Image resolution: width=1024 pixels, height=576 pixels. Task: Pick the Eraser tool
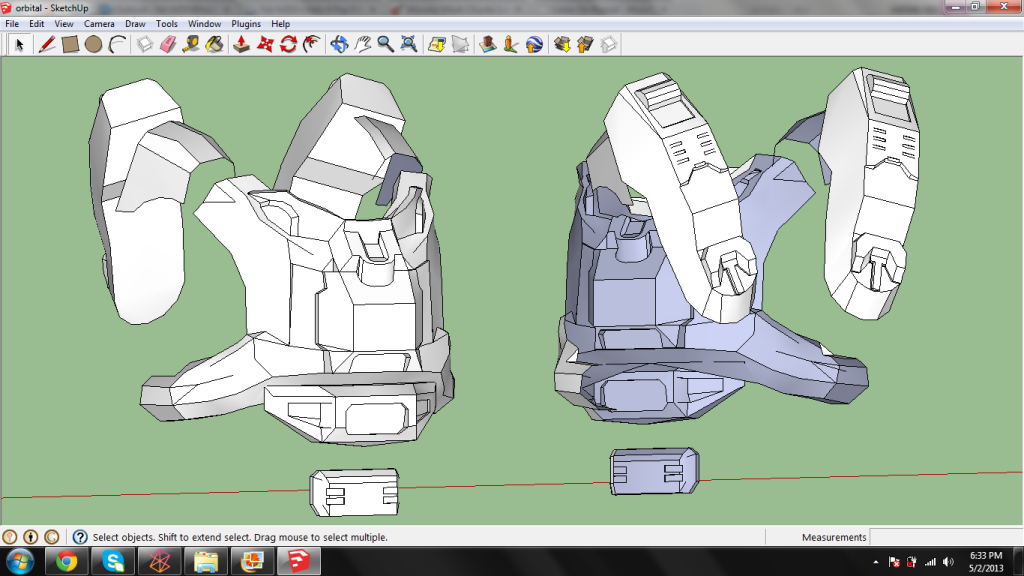tap(167, 44)
